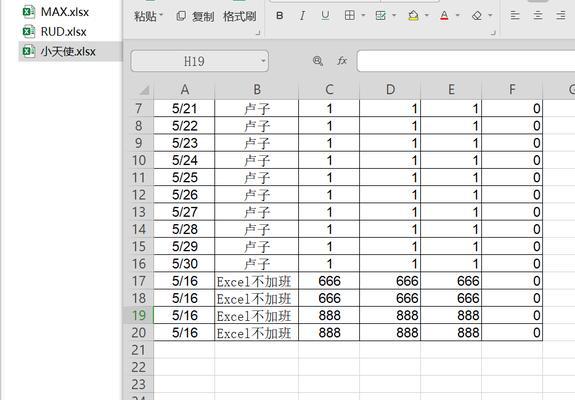575x400 pixels.
Task: Apply cell borders icon
Action: pyautogui.click(x=350, y=15)
